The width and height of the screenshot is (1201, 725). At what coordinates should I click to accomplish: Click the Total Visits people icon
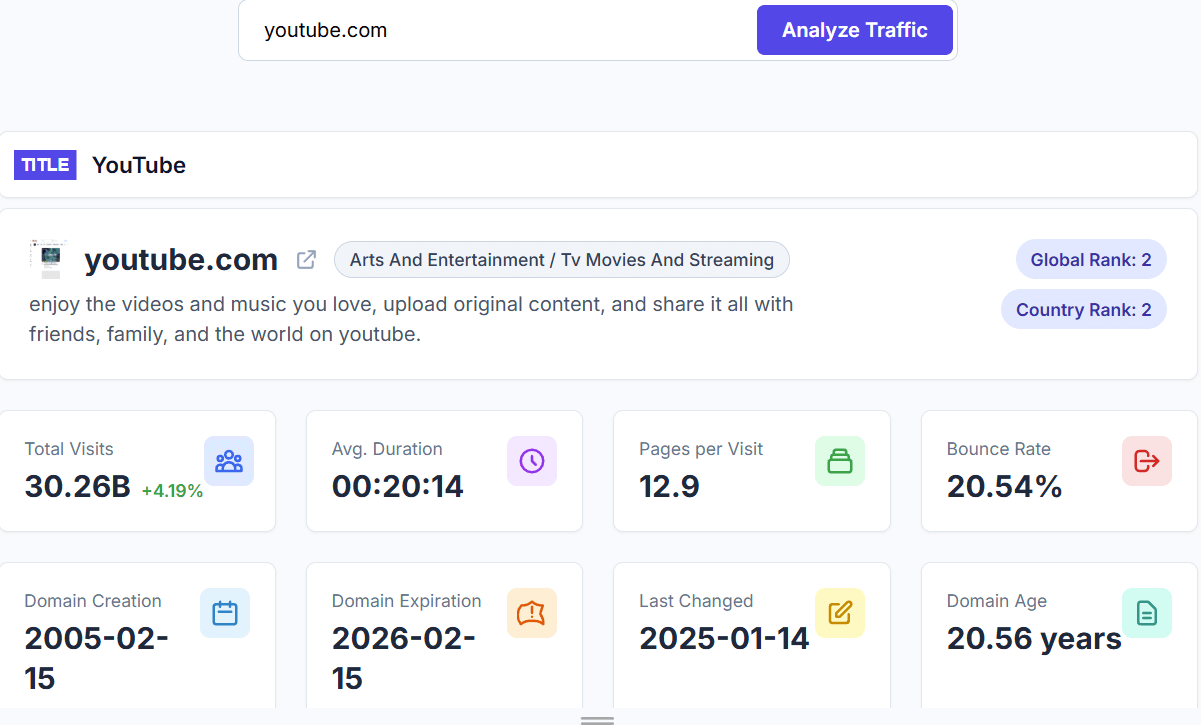tap(229, 461)
